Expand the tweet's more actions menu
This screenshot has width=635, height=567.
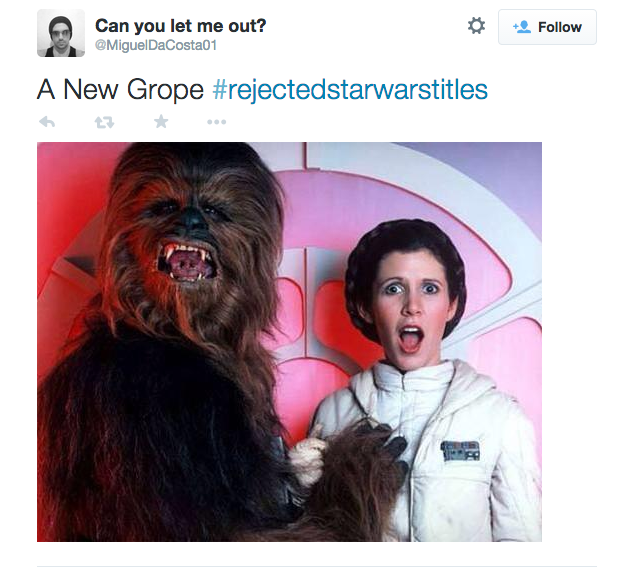217,122
